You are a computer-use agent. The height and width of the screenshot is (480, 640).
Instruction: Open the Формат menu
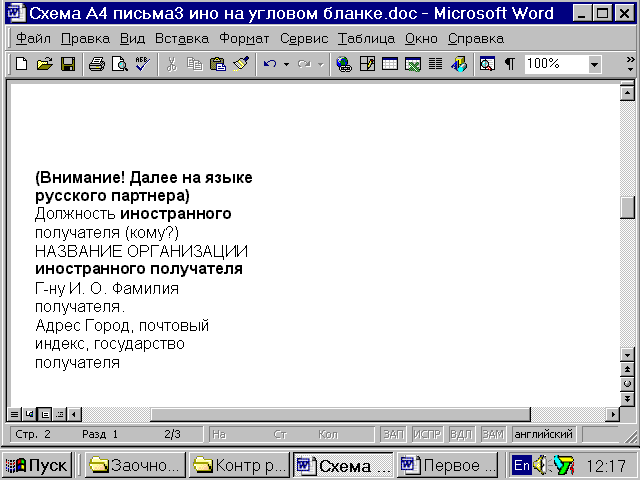pos(244,39)
